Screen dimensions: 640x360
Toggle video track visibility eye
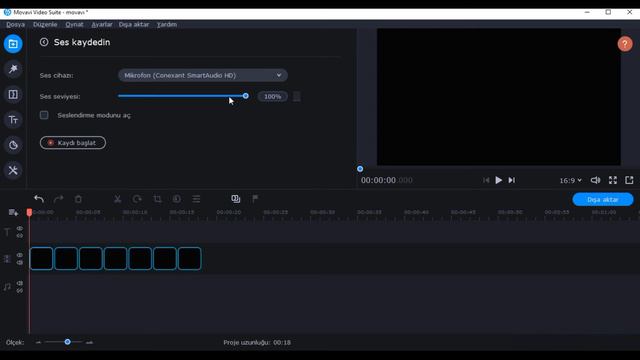pos(20,255)
